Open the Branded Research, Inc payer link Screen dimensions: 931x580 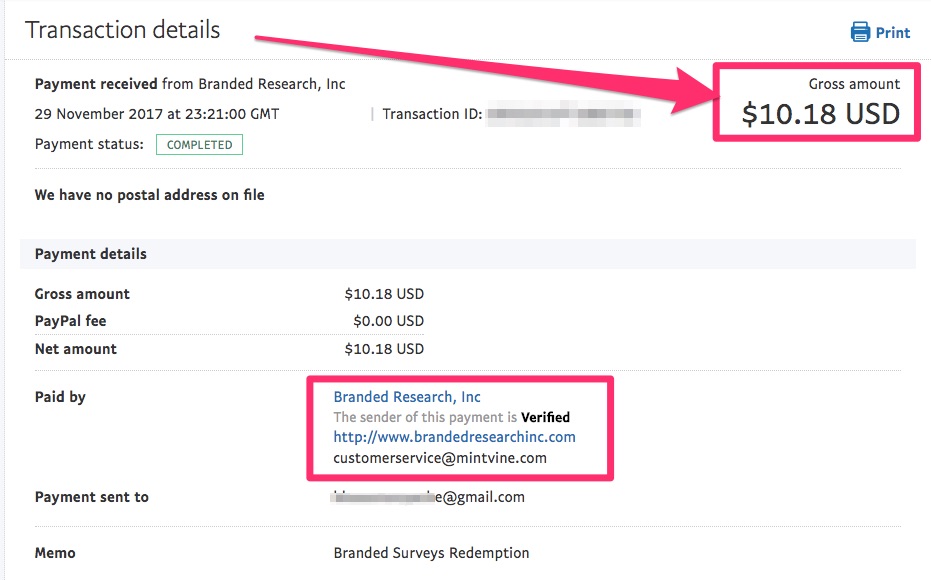coord(407,397)
